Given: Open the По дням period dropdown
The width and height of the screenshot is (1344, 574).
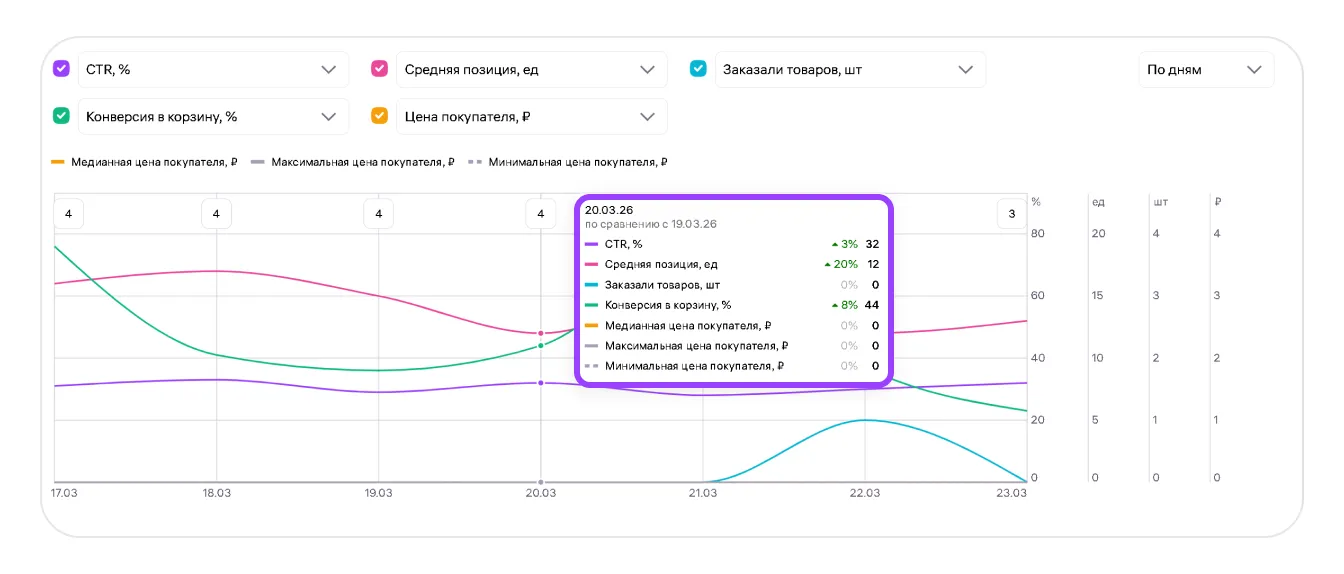Looking at the screenshot, I should (1205, 70).
